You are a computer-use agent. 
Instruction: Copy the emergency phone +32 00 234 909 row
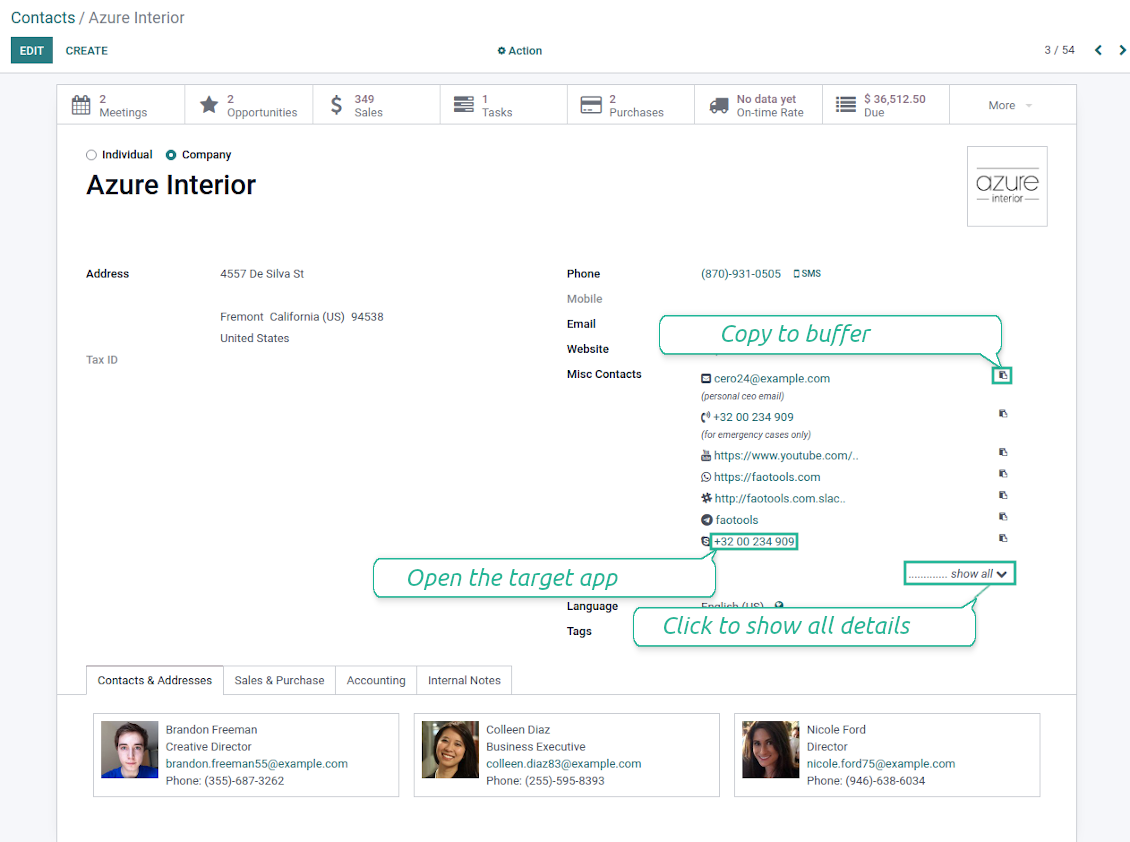[1002, 414]
